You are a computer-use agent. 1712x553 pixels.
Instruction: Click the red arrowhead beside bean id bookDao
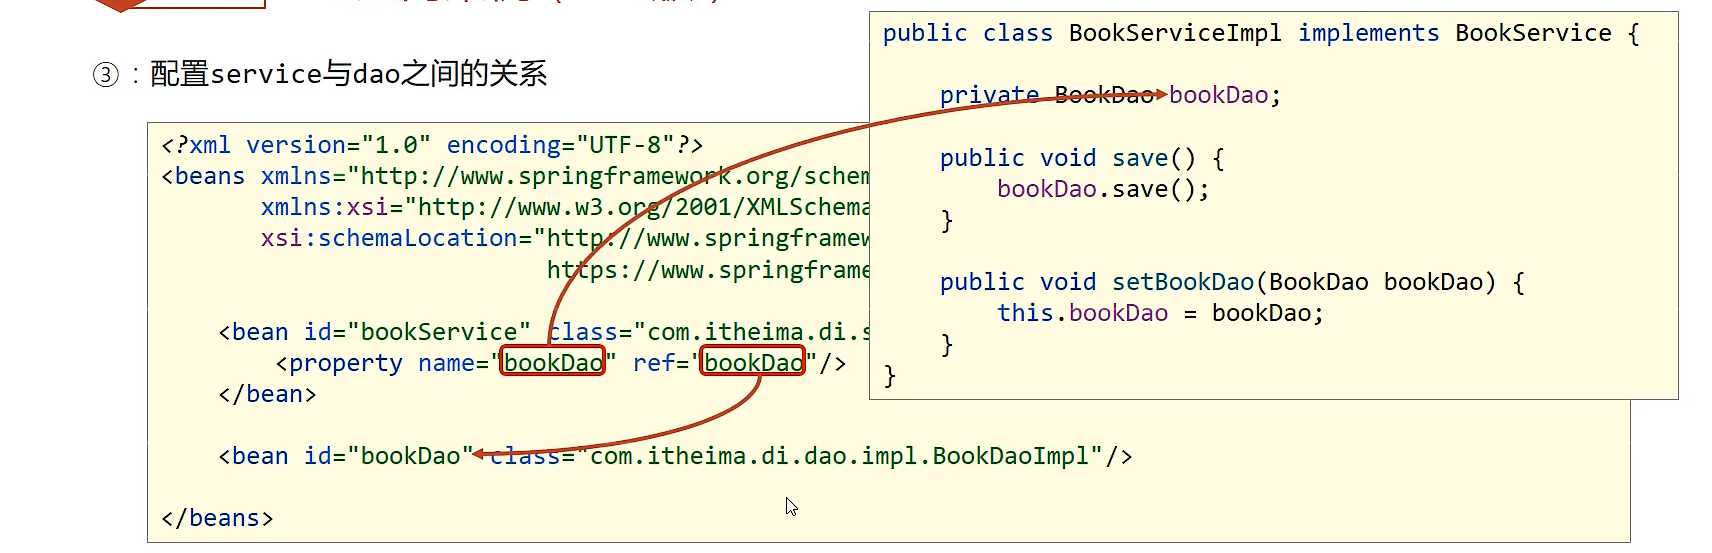pyautogui.click(x=479, y=454)
